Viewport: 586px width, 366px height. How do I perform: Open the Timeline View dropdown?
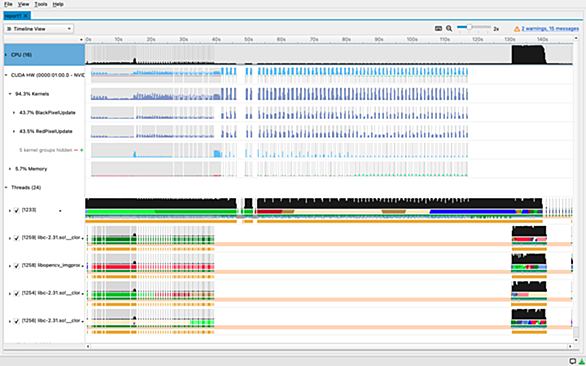[x=39, y=29]
